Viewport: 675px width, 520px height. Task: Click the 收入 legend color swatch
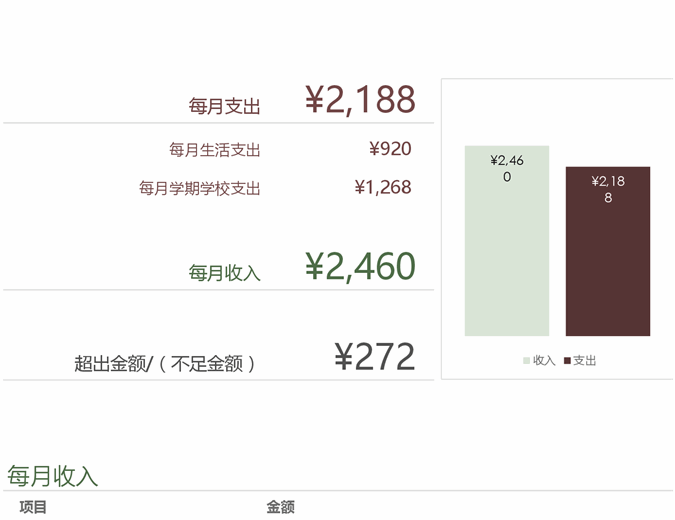(526, 361)
